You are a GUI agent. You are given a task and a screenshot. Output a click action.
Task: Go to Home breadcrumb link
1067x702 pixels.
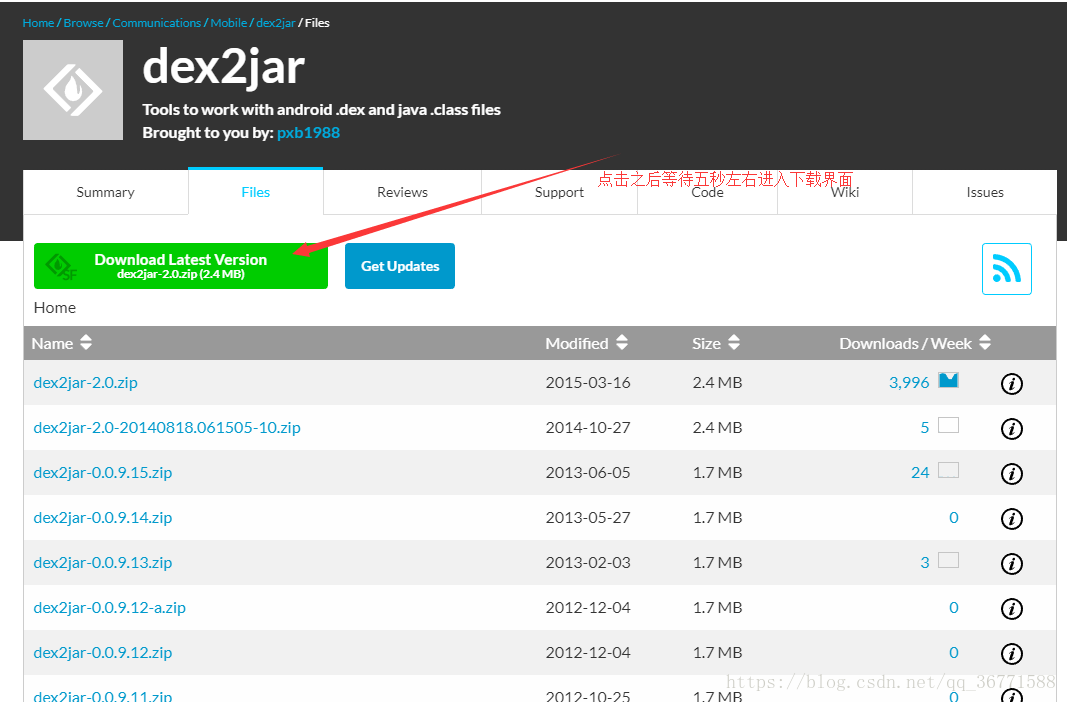pos(38,23)
